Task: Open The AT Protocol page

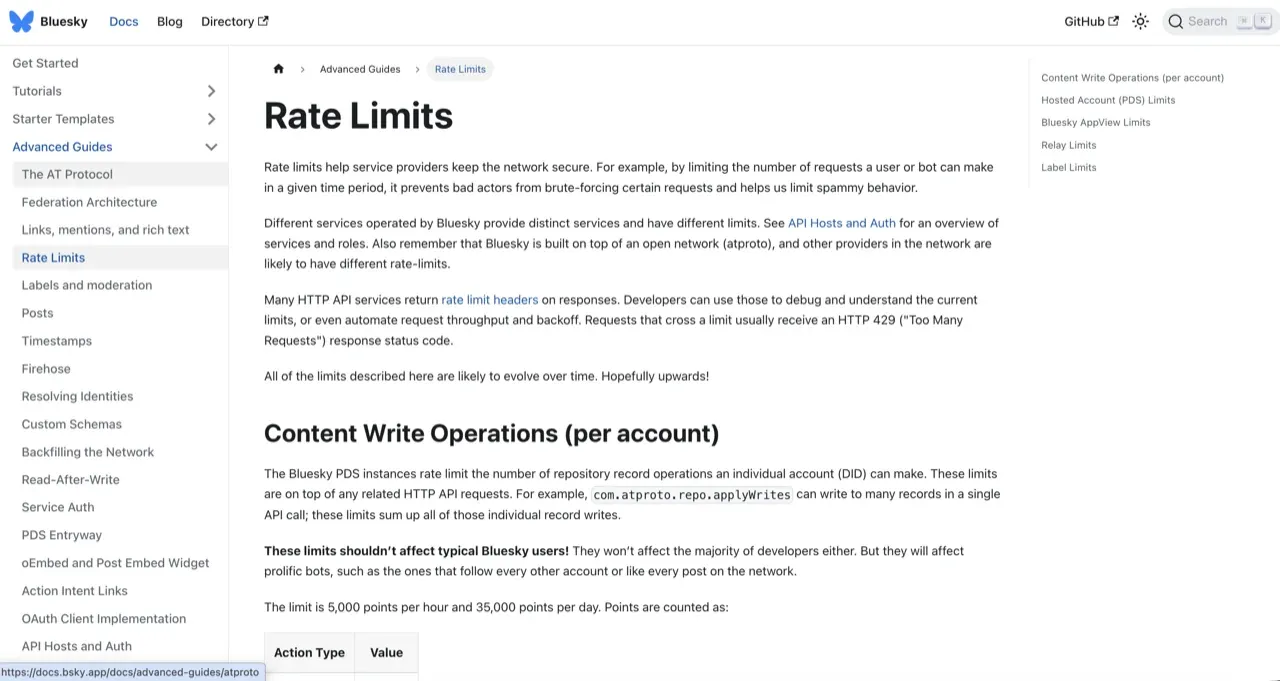Action: (x=67, y=174)
